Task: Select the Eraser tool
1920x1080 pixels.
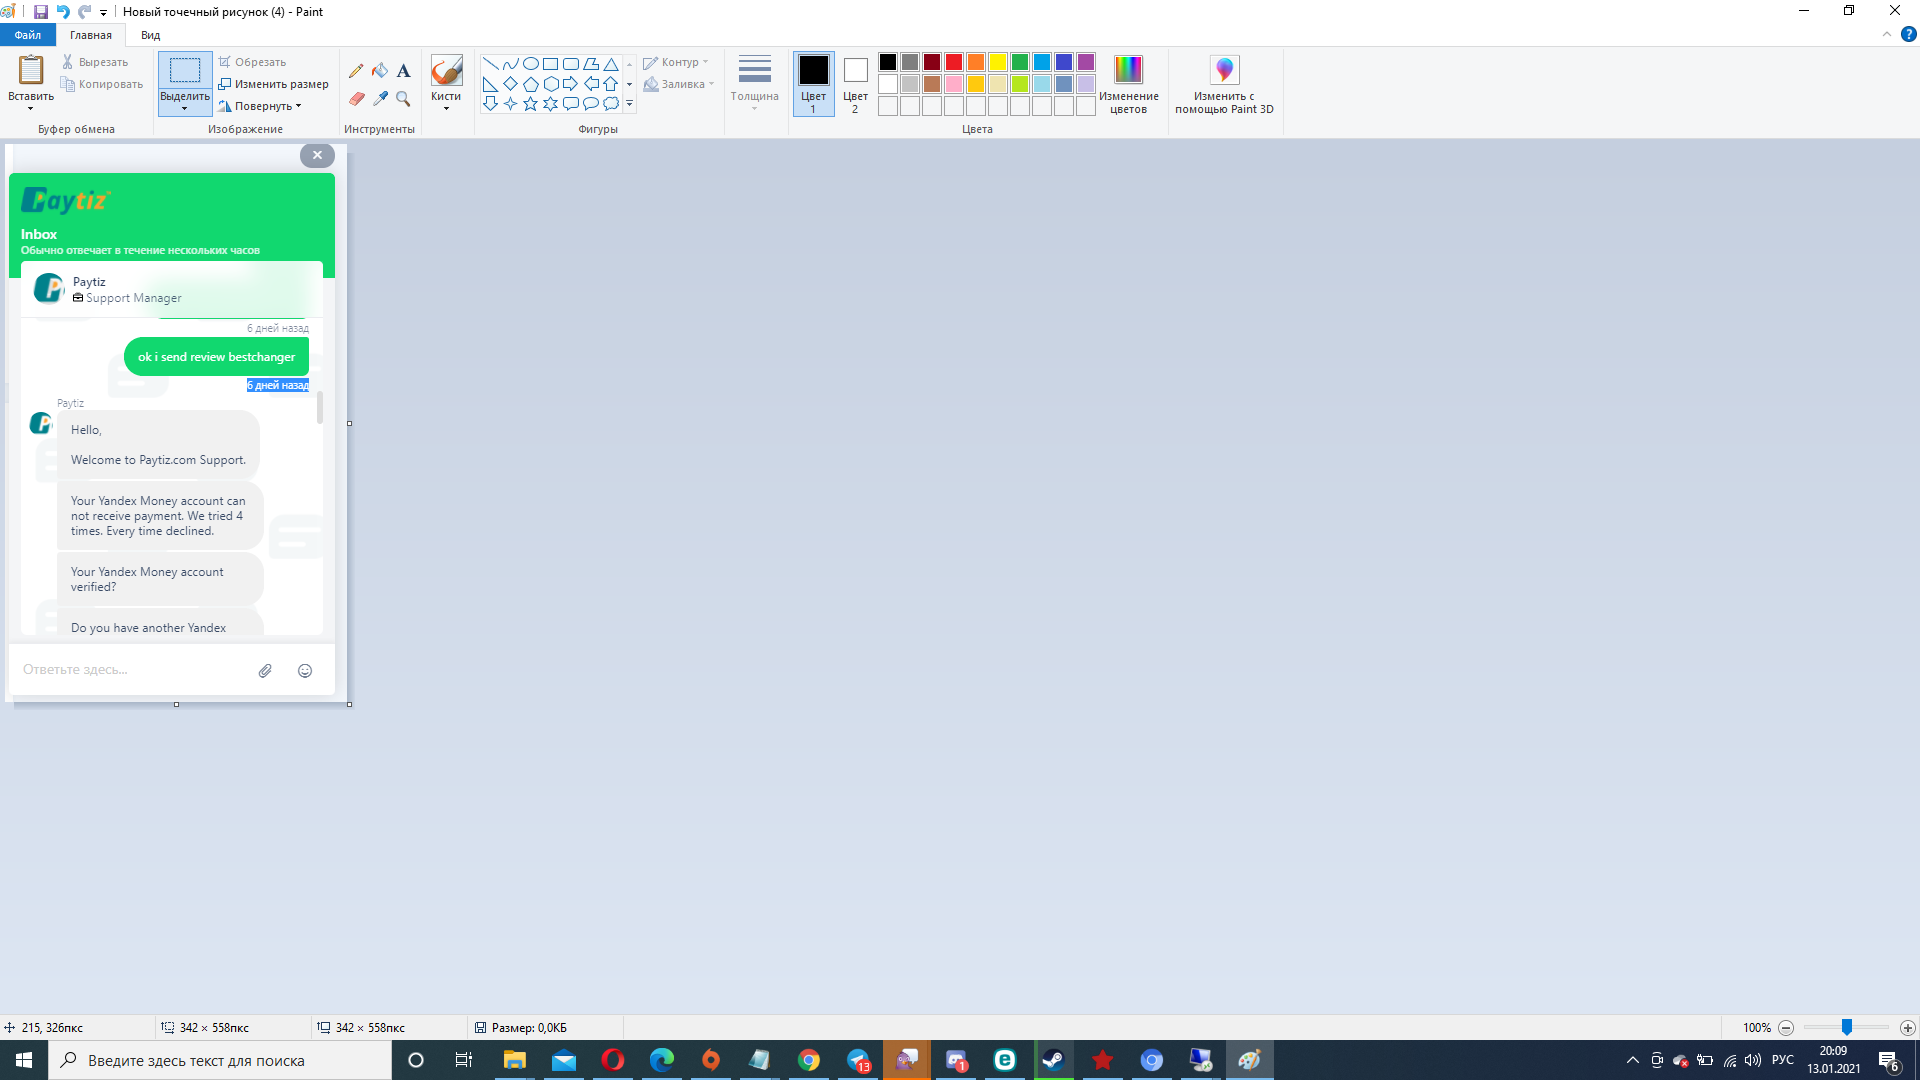Action: click(356, 99)
